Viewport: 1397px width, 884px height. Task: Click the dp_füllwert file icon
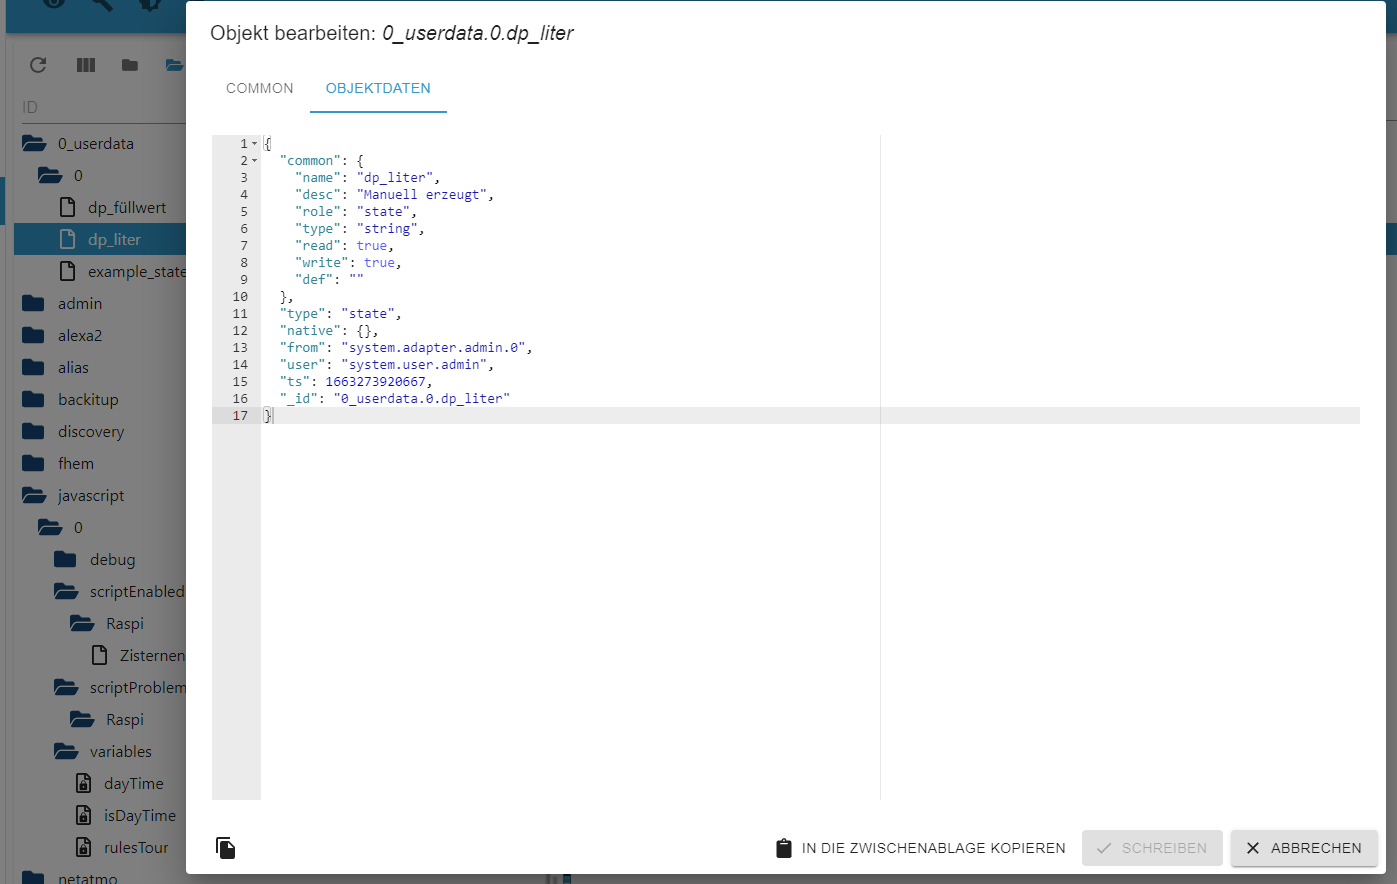68,208
